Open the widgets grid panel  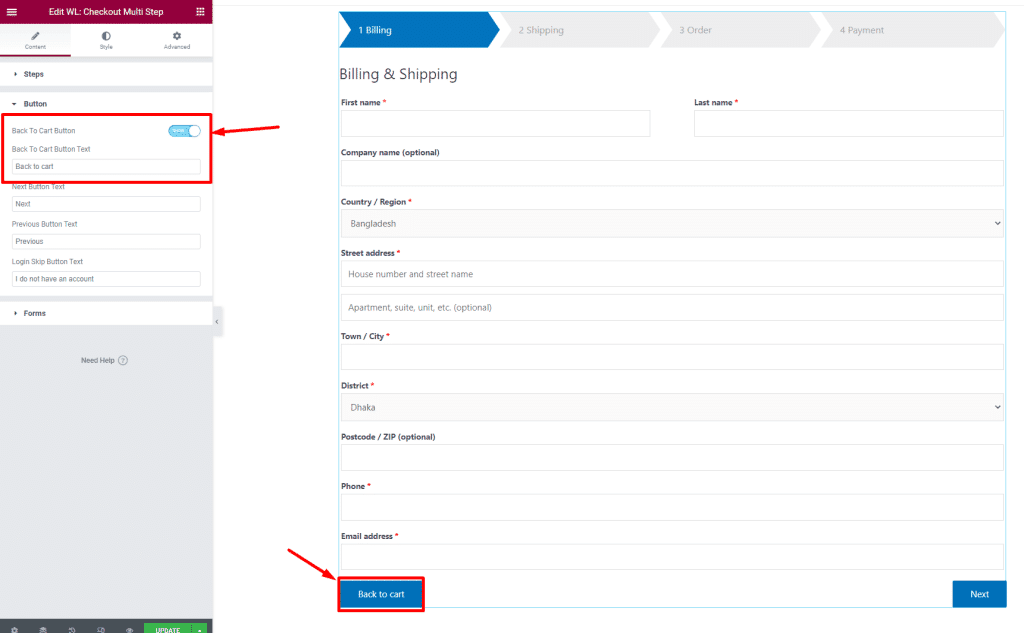pyautogui.click(x=200, y=12)
